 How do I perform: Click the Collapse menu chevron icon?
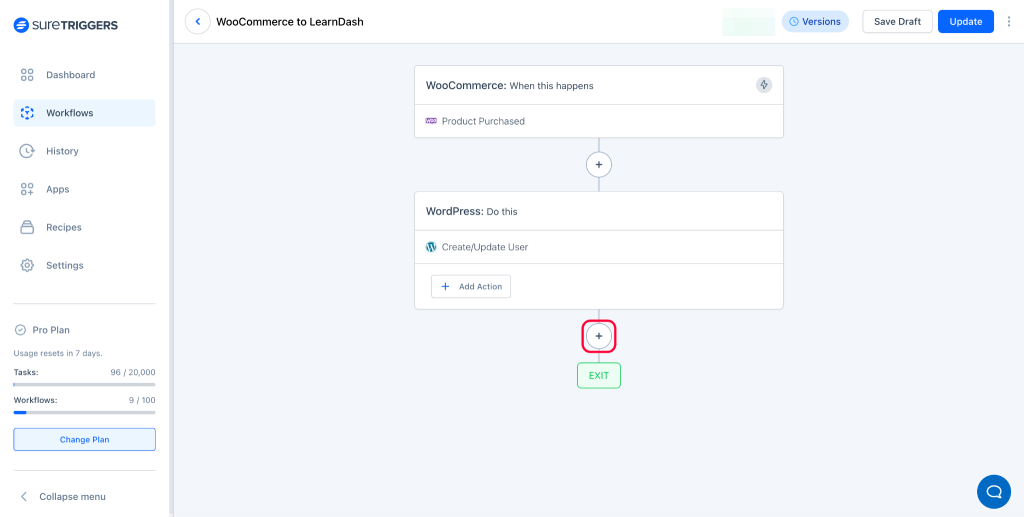24,497
